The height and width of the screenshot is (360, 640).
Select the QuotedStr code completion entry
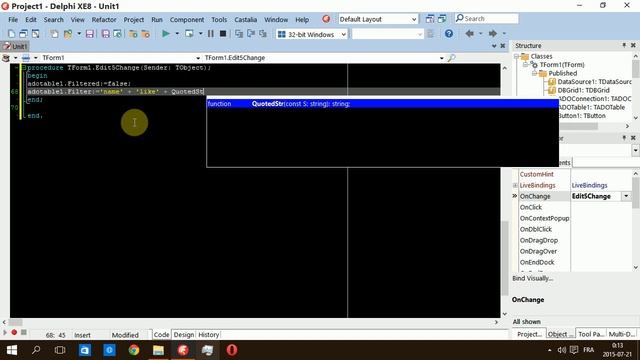(382, 104)
